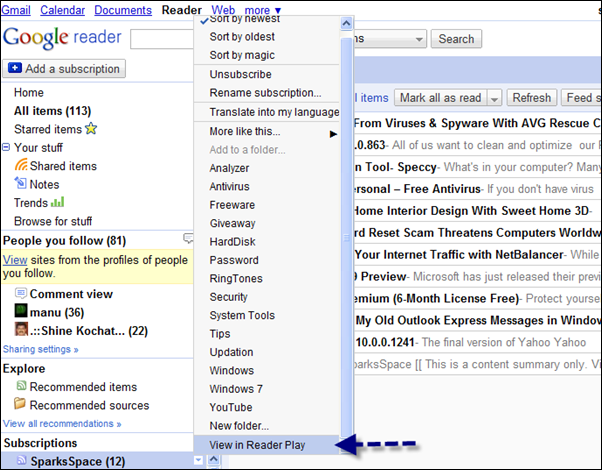
Task: Open the Web link
Action: pyautogui.click(x=223, y=10)
